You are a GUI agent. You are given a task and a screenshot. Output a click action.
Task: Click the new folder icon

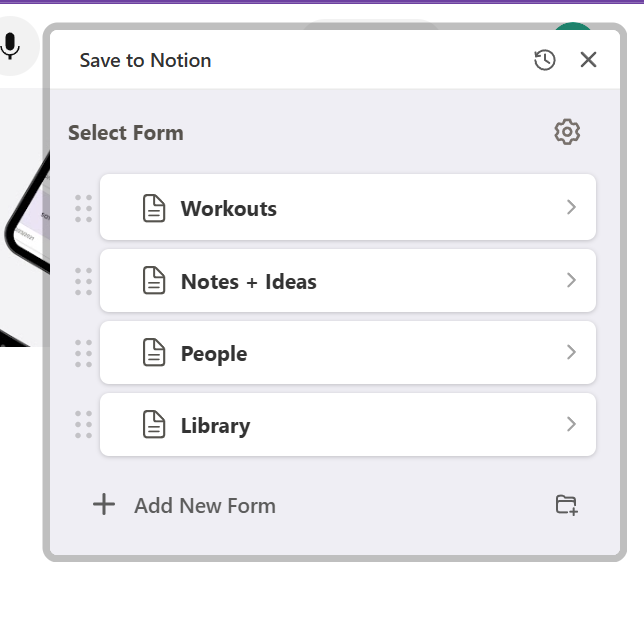pos(567,505)
